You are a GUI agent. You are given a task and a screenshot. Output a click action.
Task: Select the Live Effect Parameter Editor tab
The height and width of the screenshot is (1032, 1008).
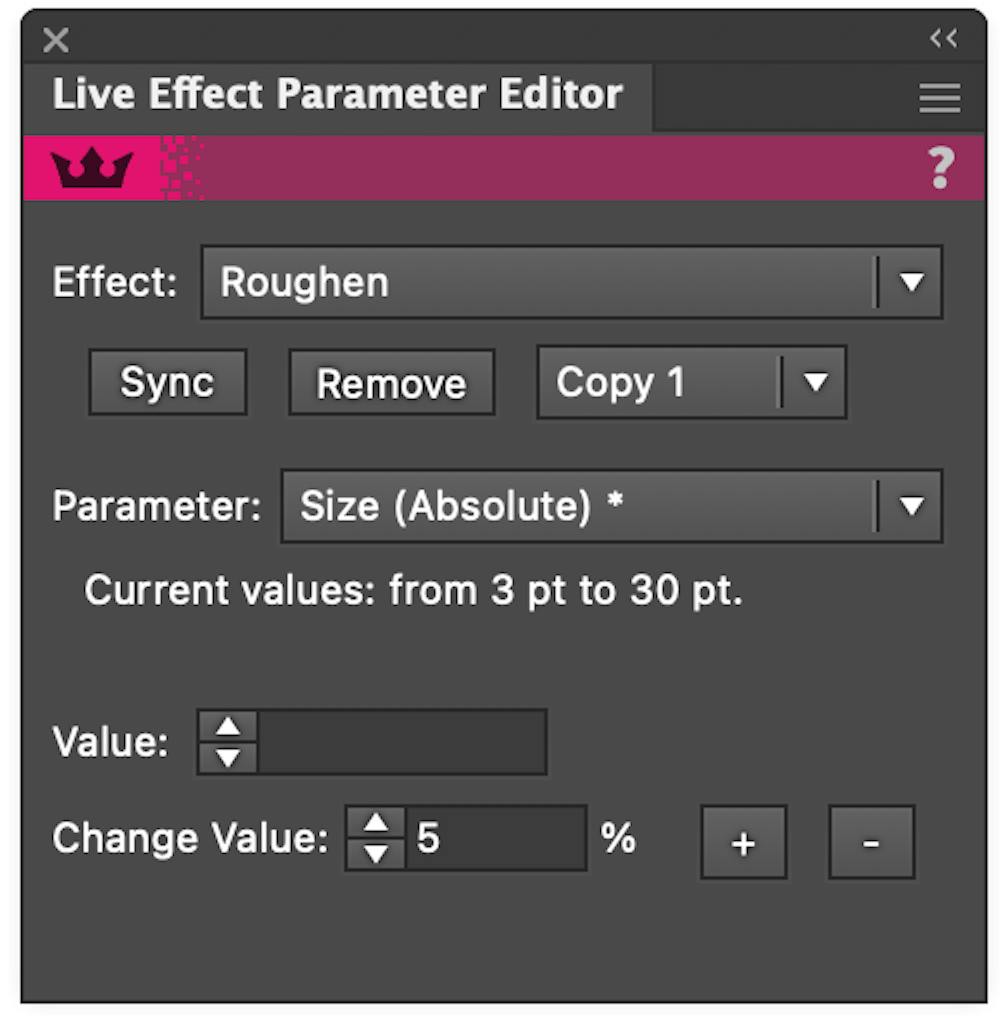(x=337, y=94)
